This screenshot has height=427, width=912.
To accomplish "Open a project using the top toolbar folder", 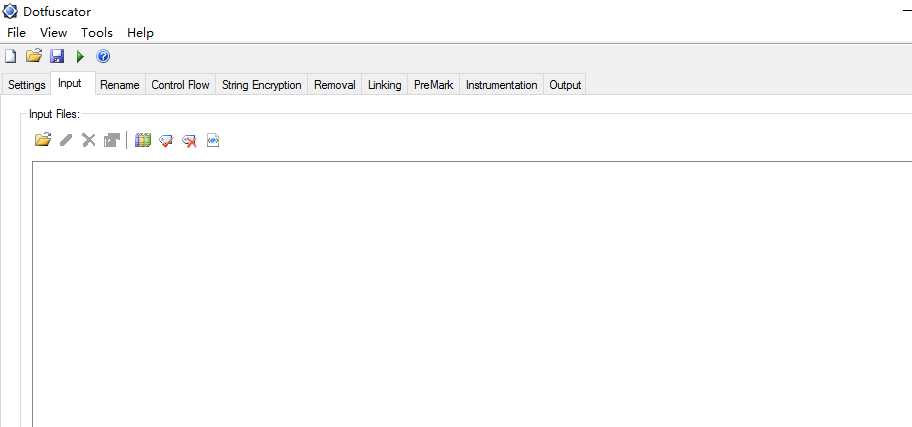I will coord(34,56).
